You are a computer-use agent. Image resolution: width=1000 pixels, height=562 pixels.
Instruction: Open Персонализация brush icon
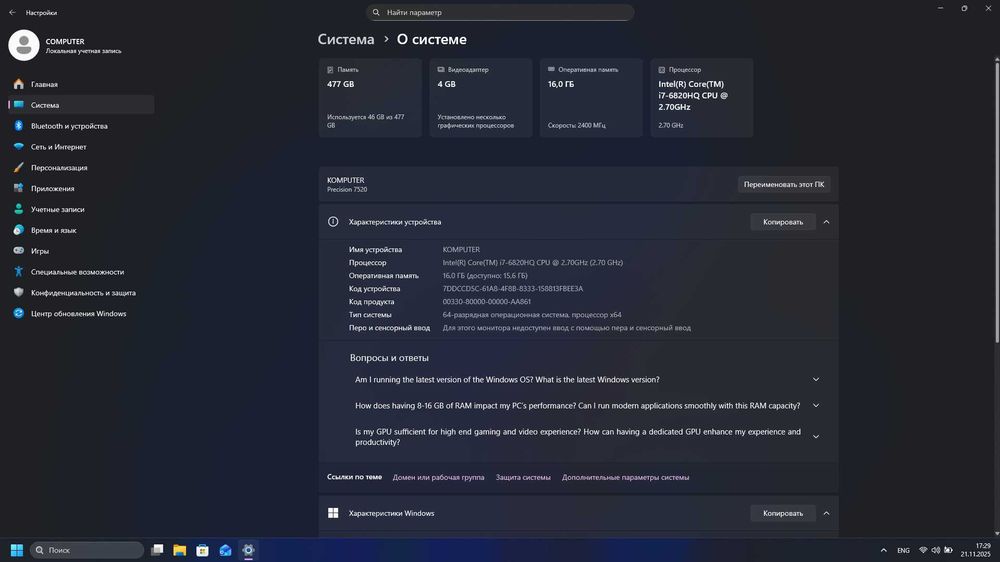pos(18,168)
